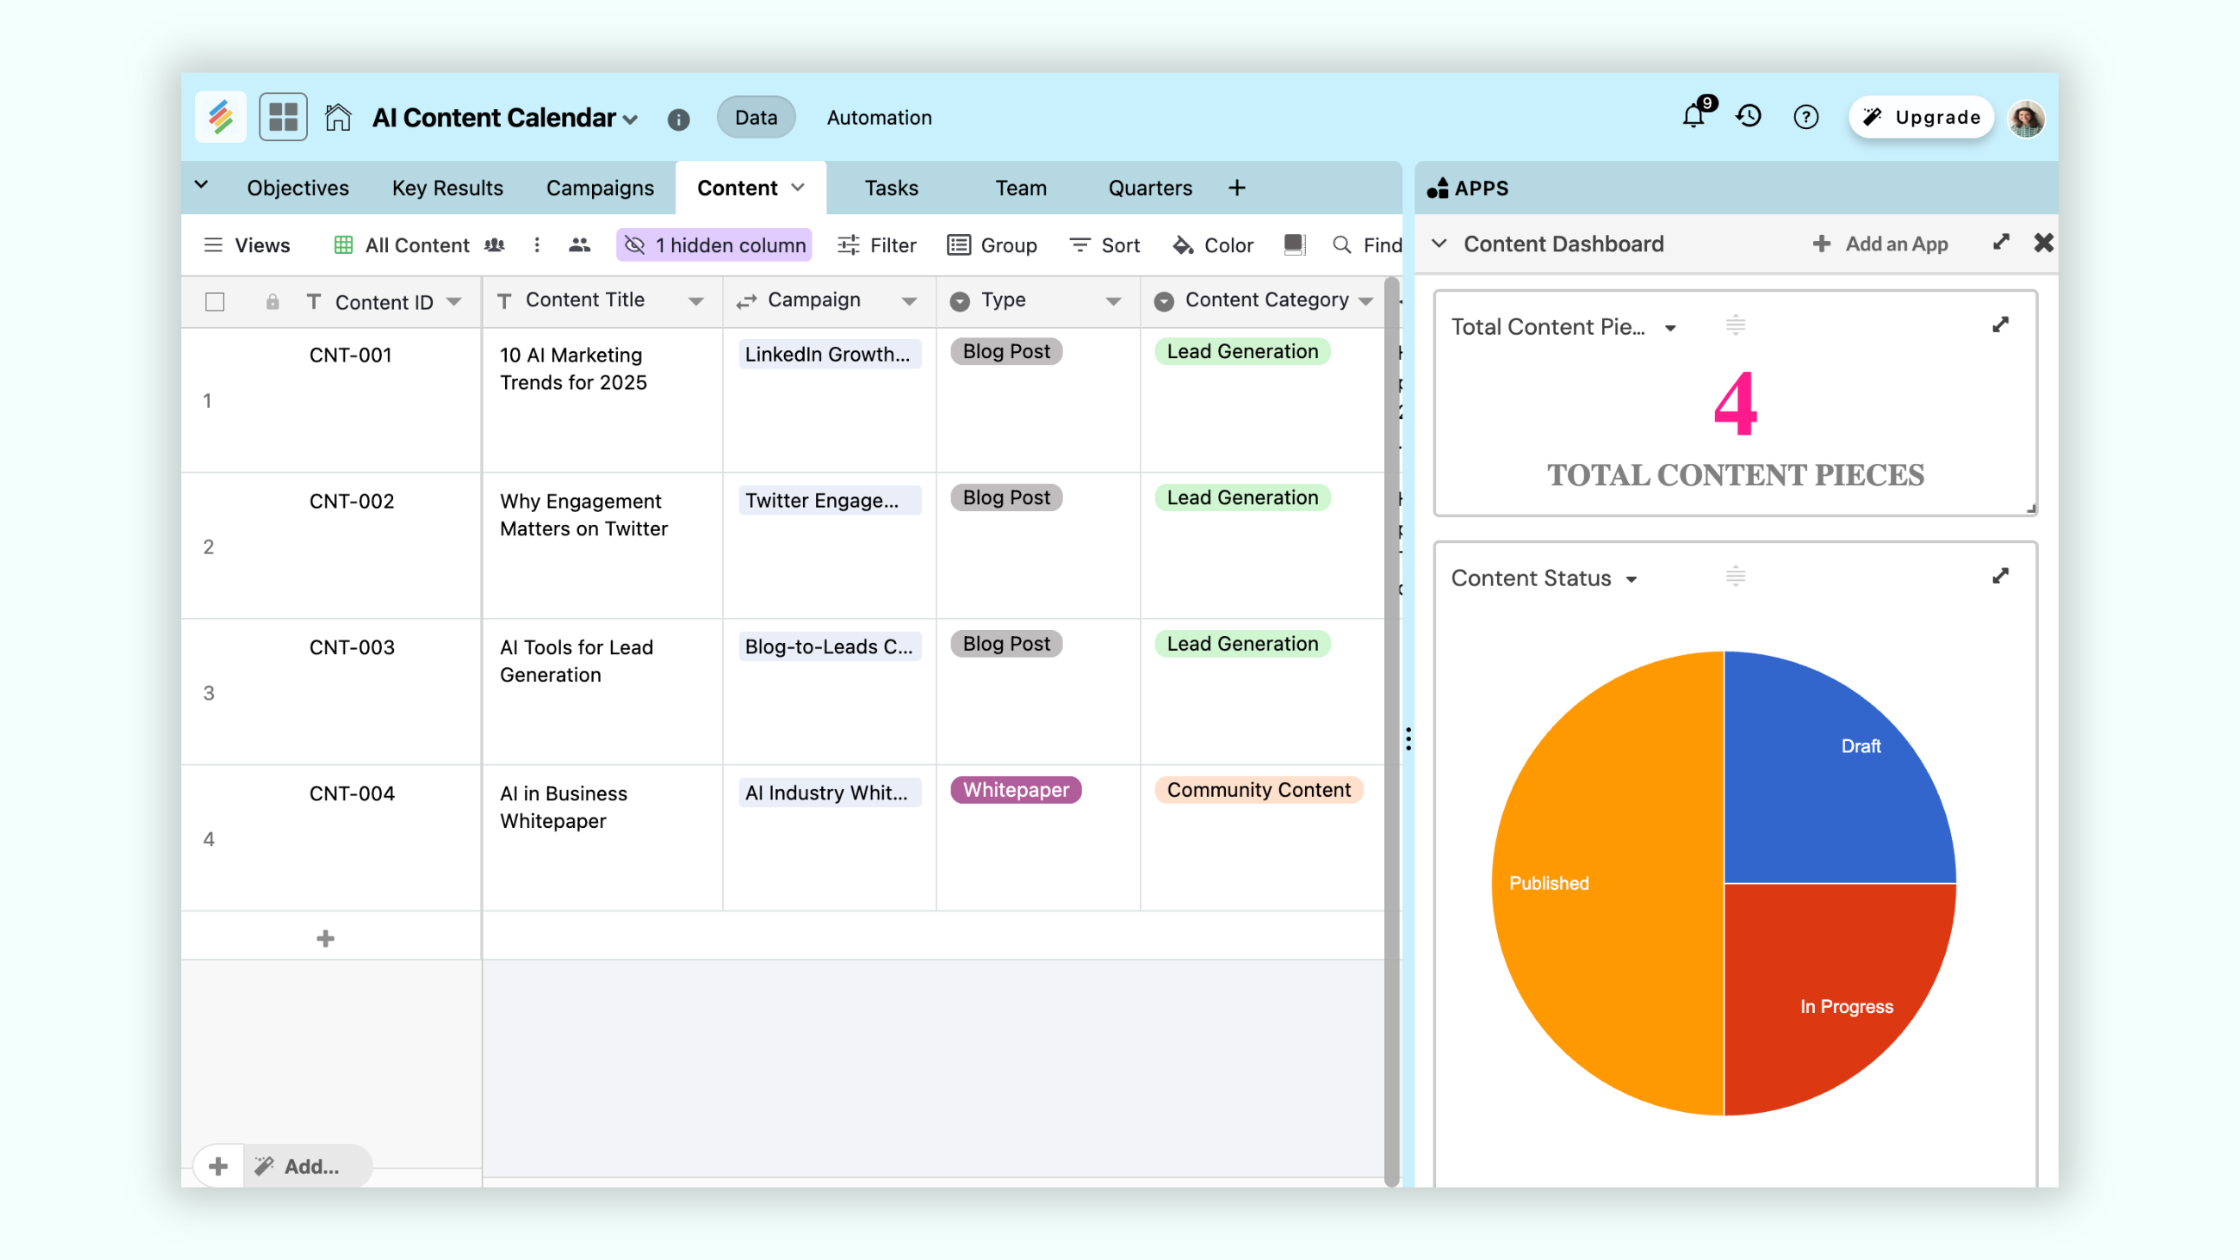Expand the Content Status widget to fullscreen
The image size is (2240, 1260).
click(x=2000, y=576)
